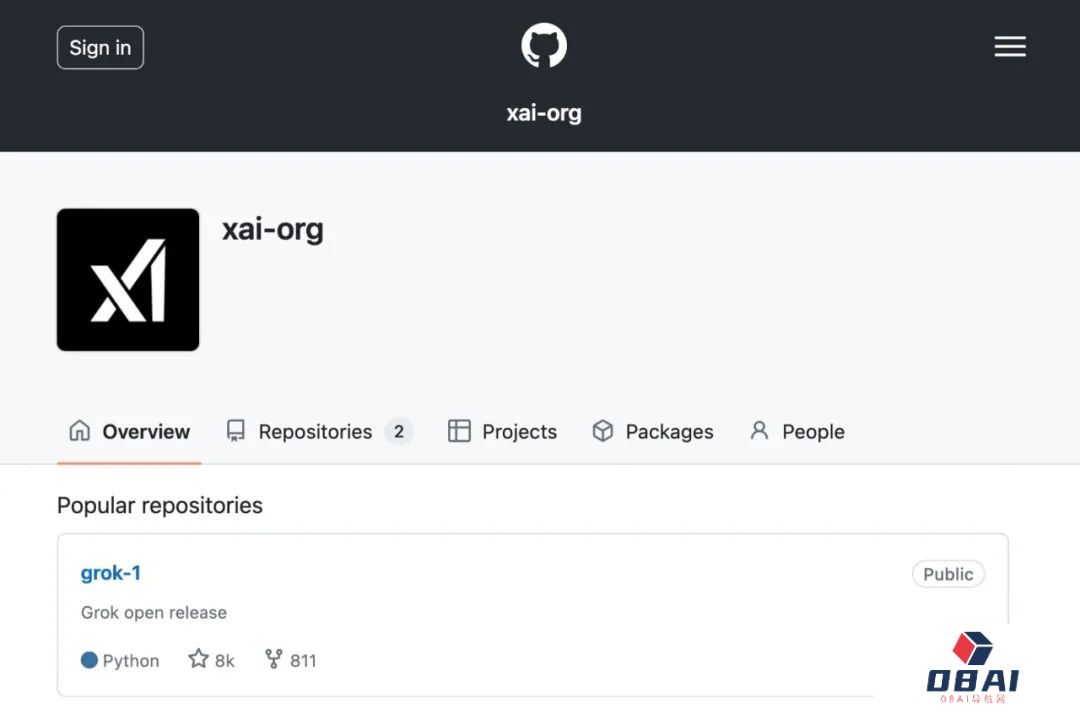Click the Overview home icon
Viewport: 1080px width, 714px height.
pyautogui.click(x=79, y=431)
